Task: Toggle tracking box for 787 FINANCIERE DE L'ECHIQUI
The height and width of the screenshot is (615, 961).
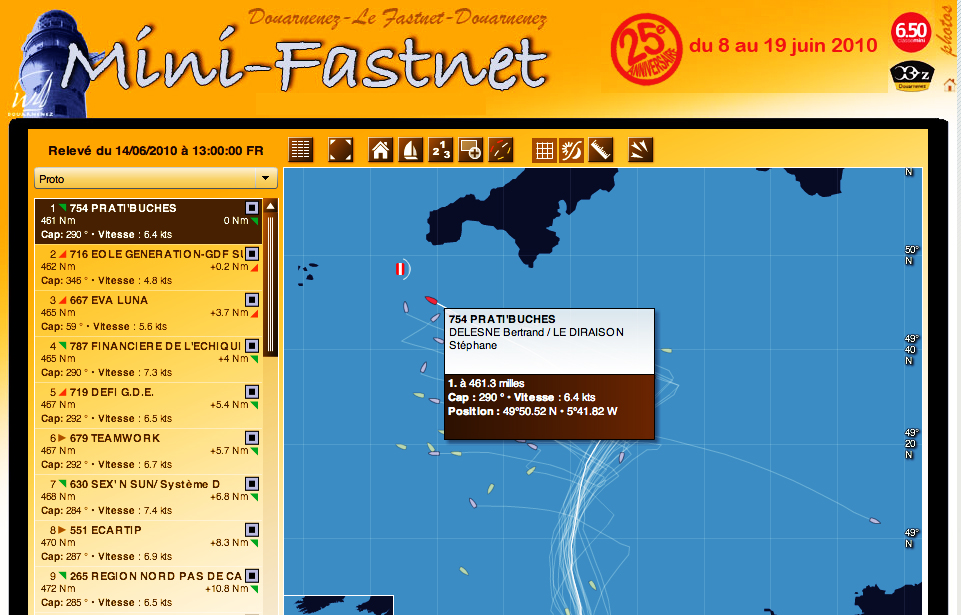Action: [252, 346]
